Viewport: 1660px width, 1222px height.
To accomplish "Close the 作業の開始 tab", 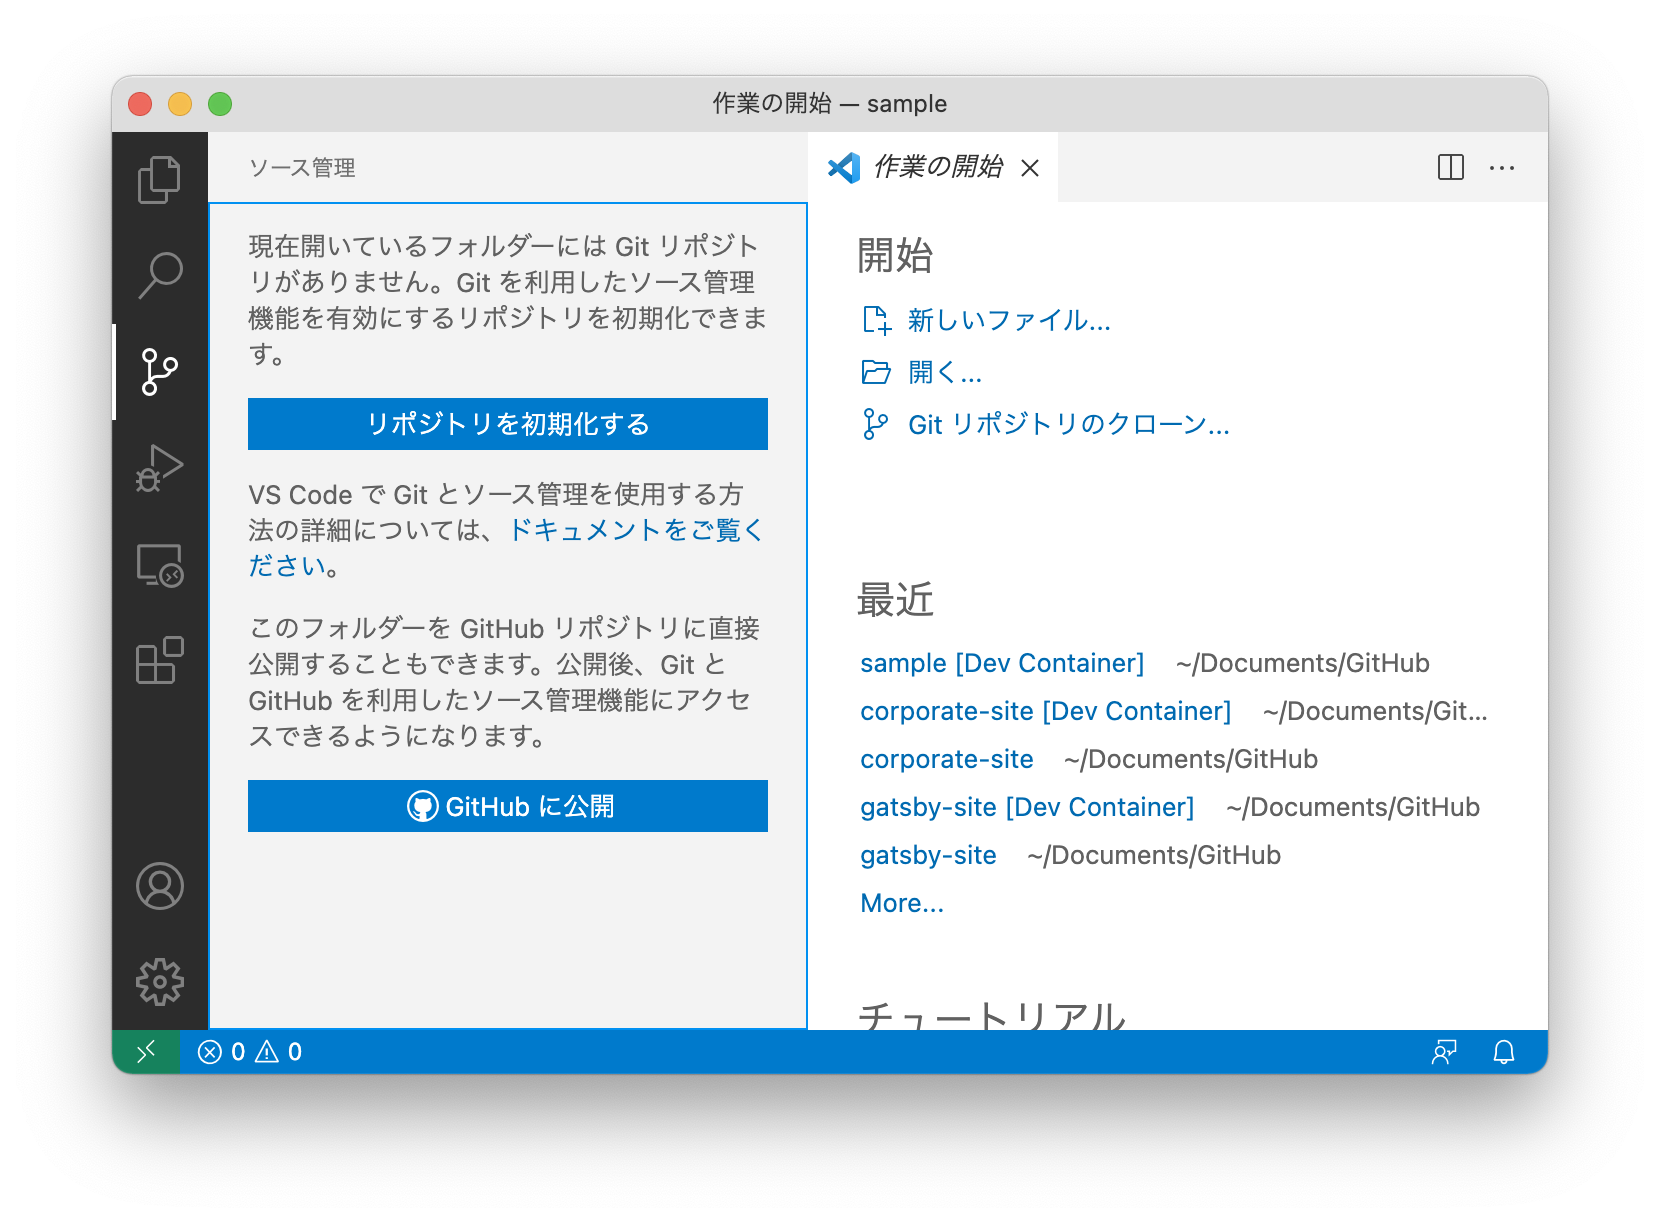I will [1032, 168].
